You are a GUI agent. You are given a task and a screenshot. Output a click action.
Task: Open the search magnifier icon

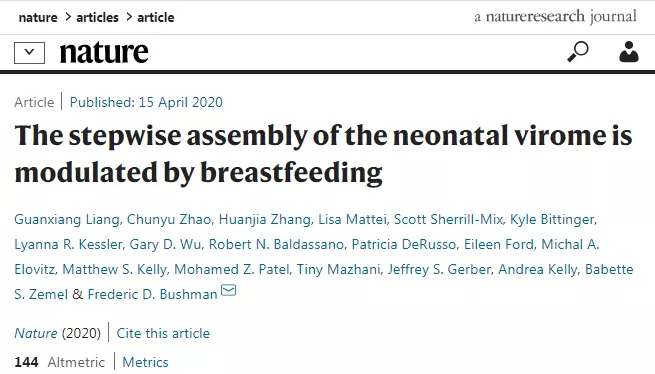[578, 52]
